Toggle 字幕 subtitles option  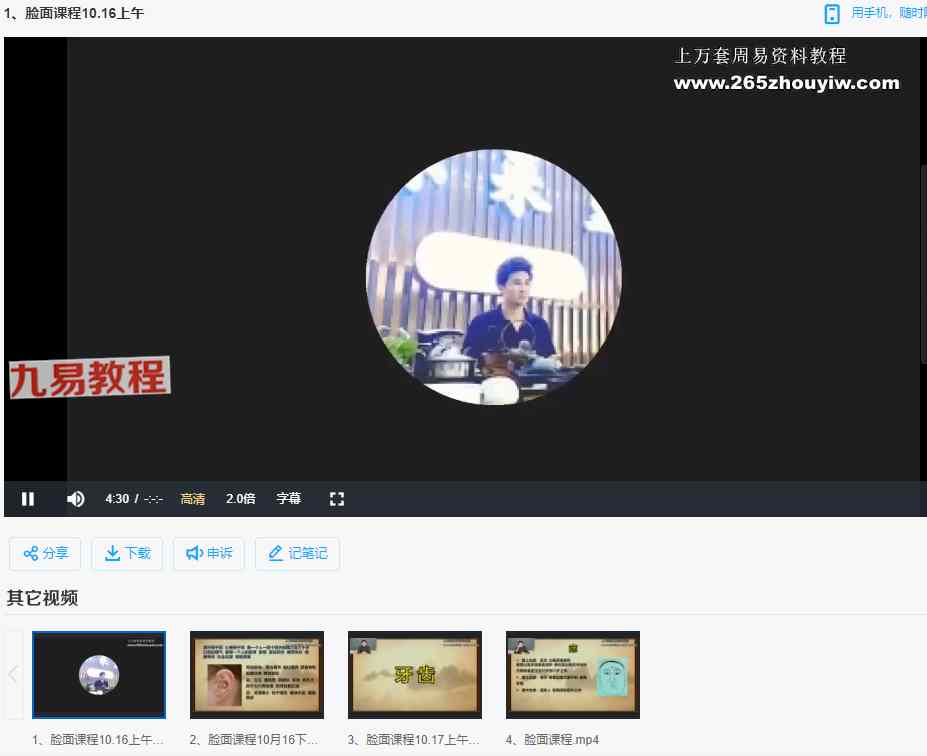point(289,499)
